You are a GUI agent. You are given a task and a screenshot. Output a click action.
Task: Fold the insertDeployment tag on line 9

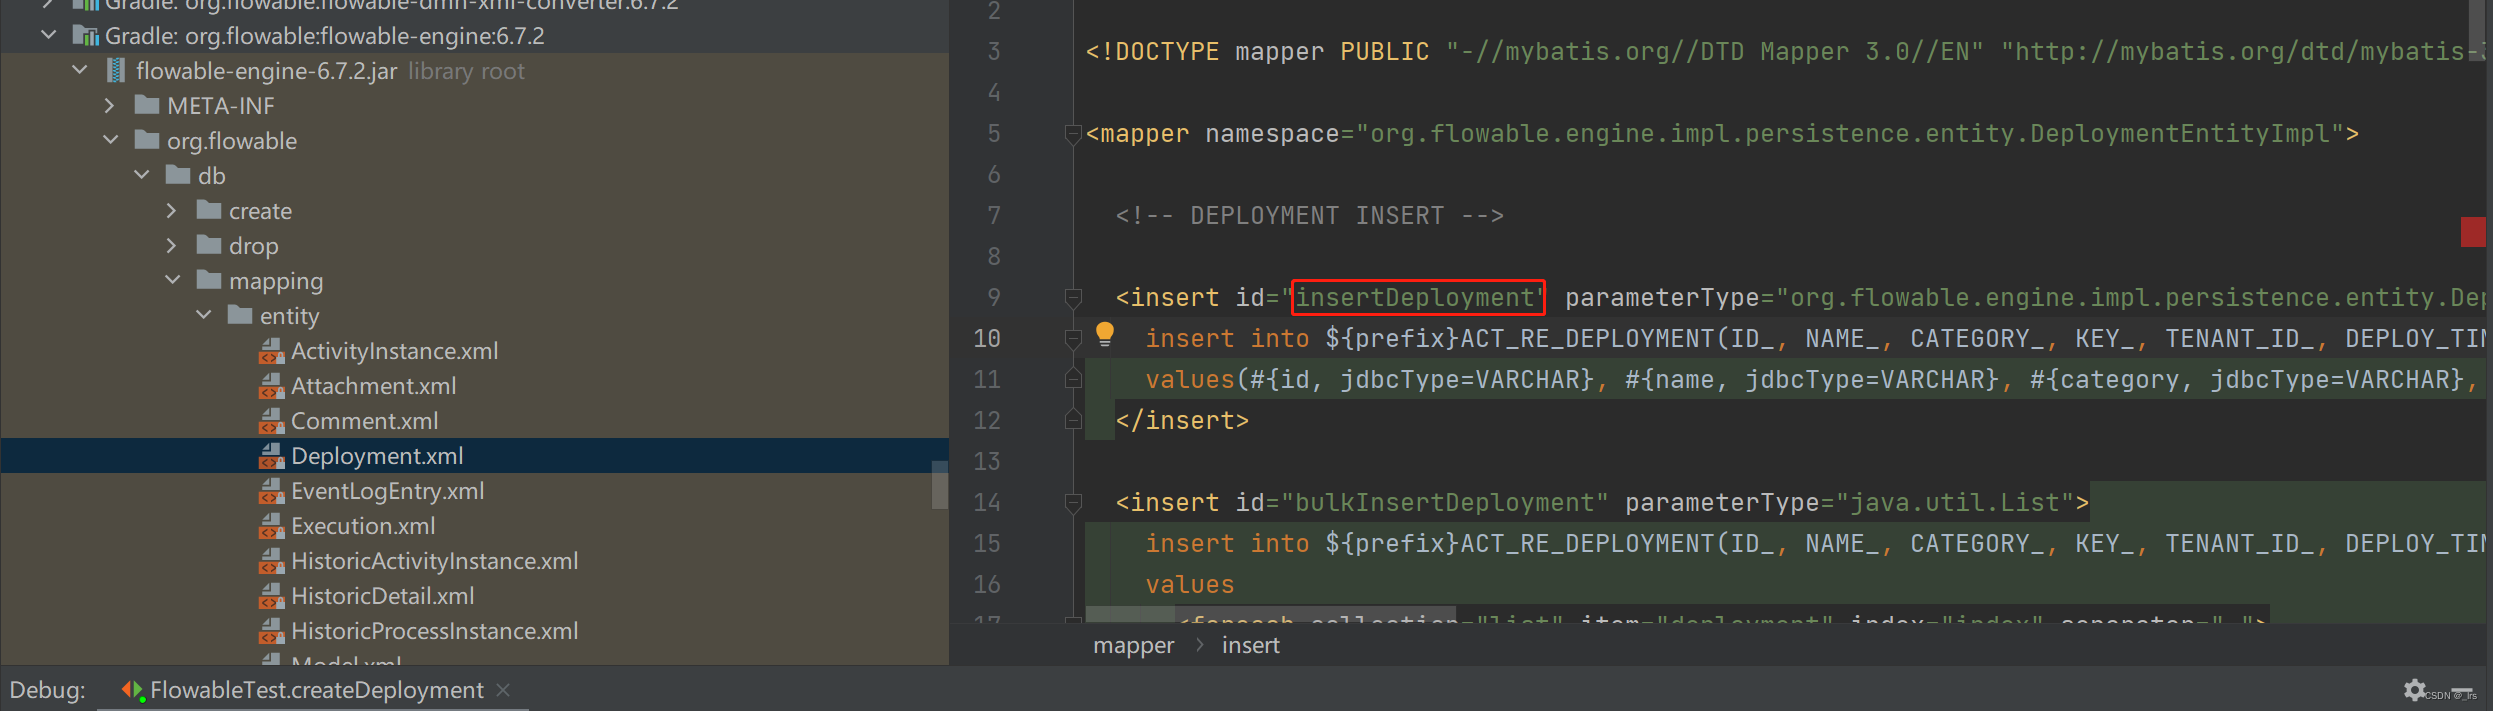[x=1073, y=298]
